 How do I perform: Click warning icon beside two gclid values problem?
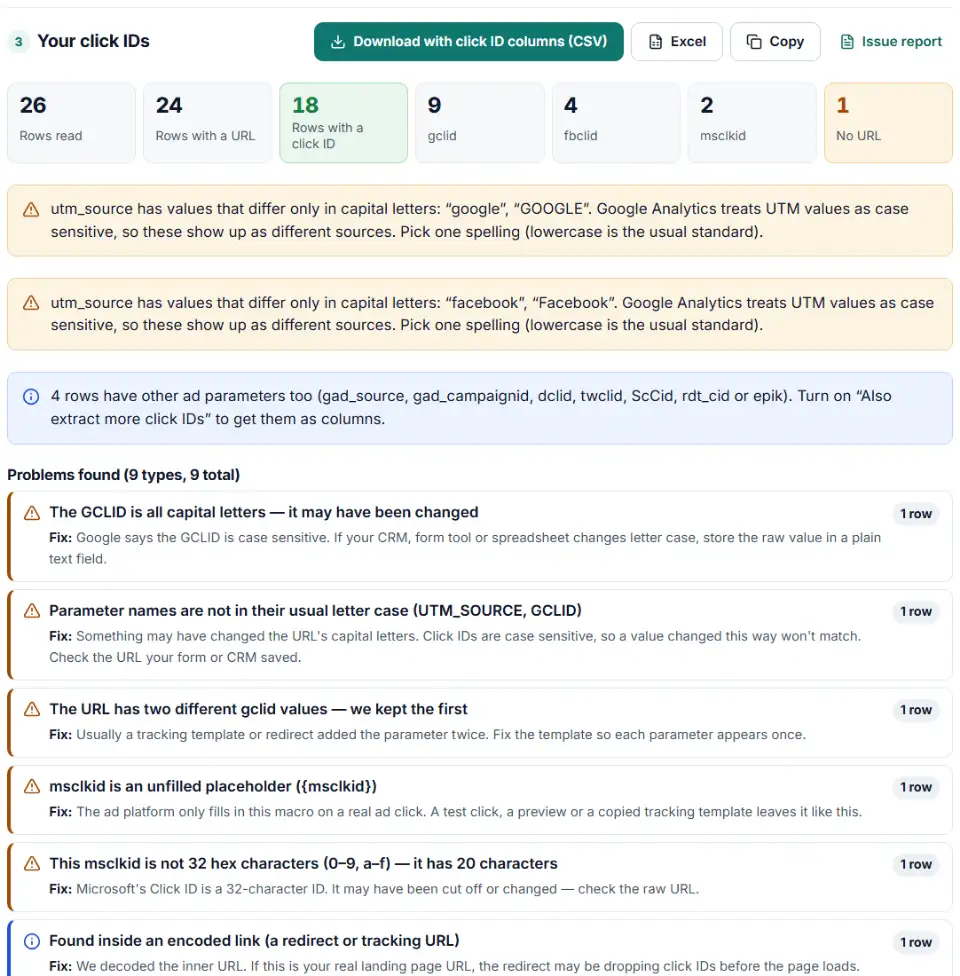click(32, 710)
